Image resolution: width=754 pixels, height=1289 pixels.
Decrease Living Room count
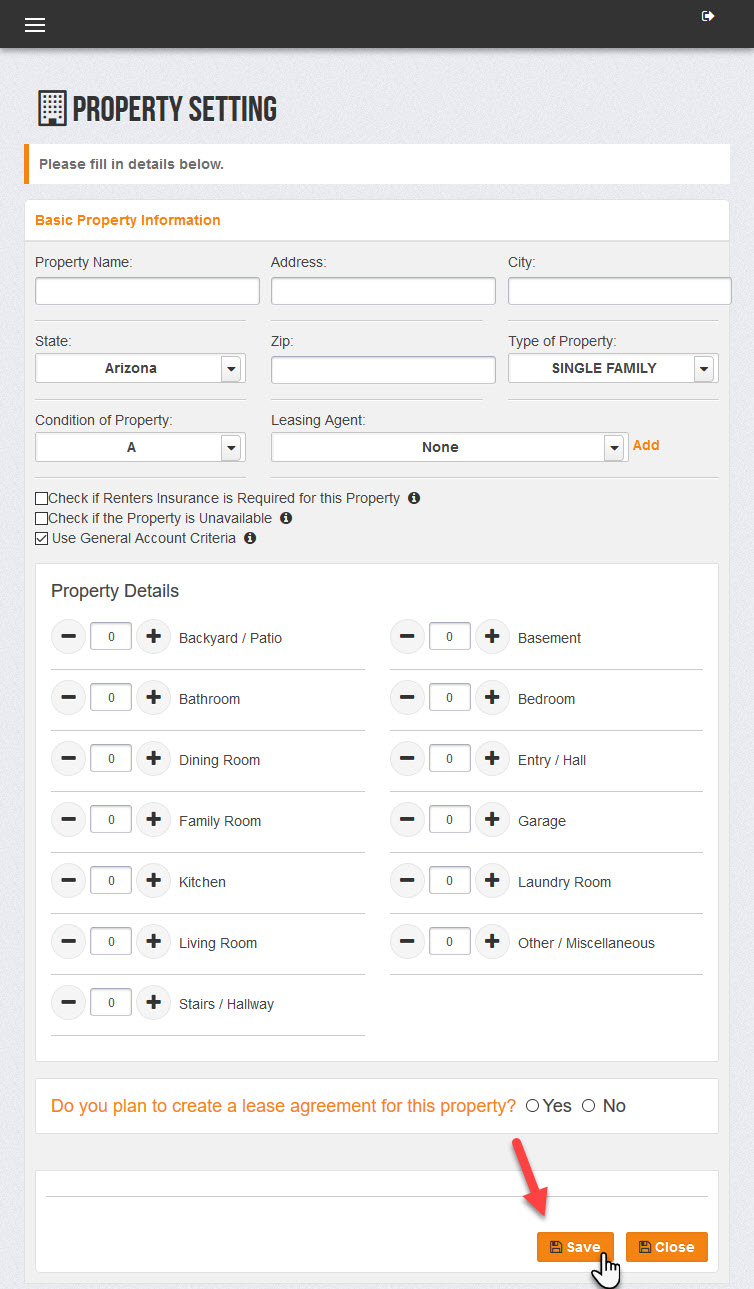click(x=68, y=942)
